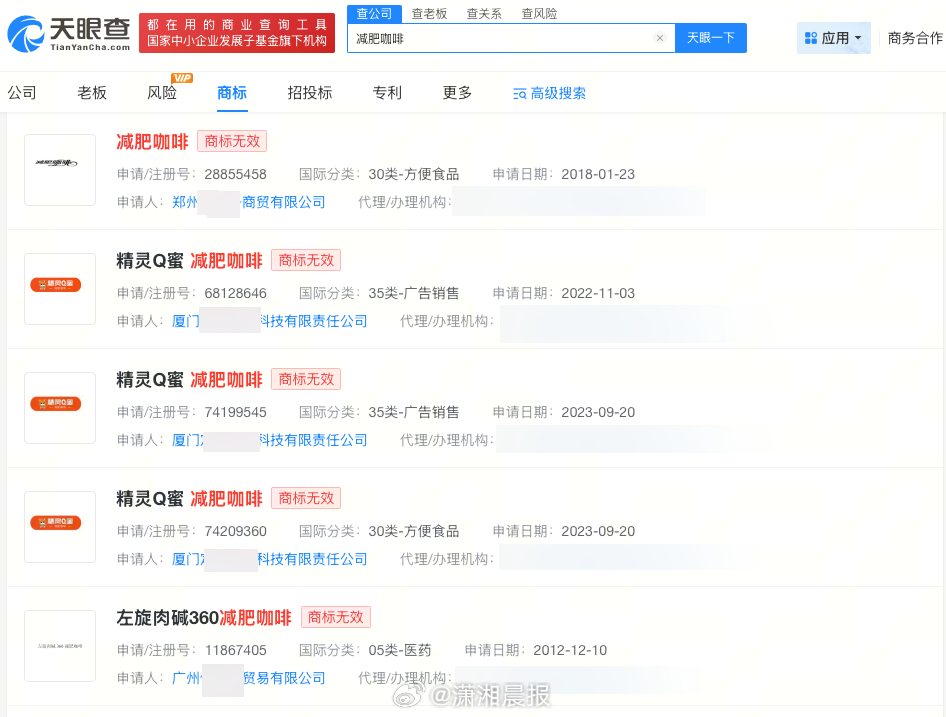Select the 05类-医药 classification text
The width and height of the screenshot is (946, 717).
click(400, 651)
